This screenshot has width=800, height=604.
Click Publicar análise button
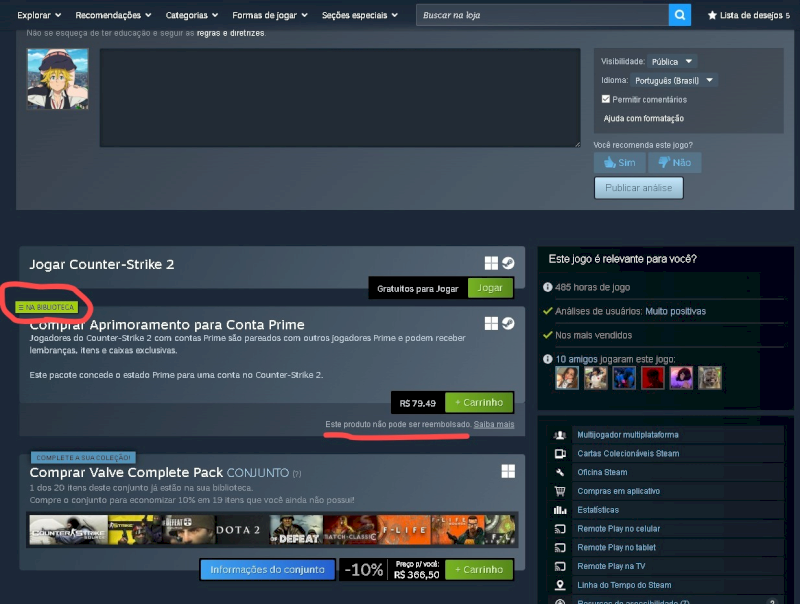[639, 188]
